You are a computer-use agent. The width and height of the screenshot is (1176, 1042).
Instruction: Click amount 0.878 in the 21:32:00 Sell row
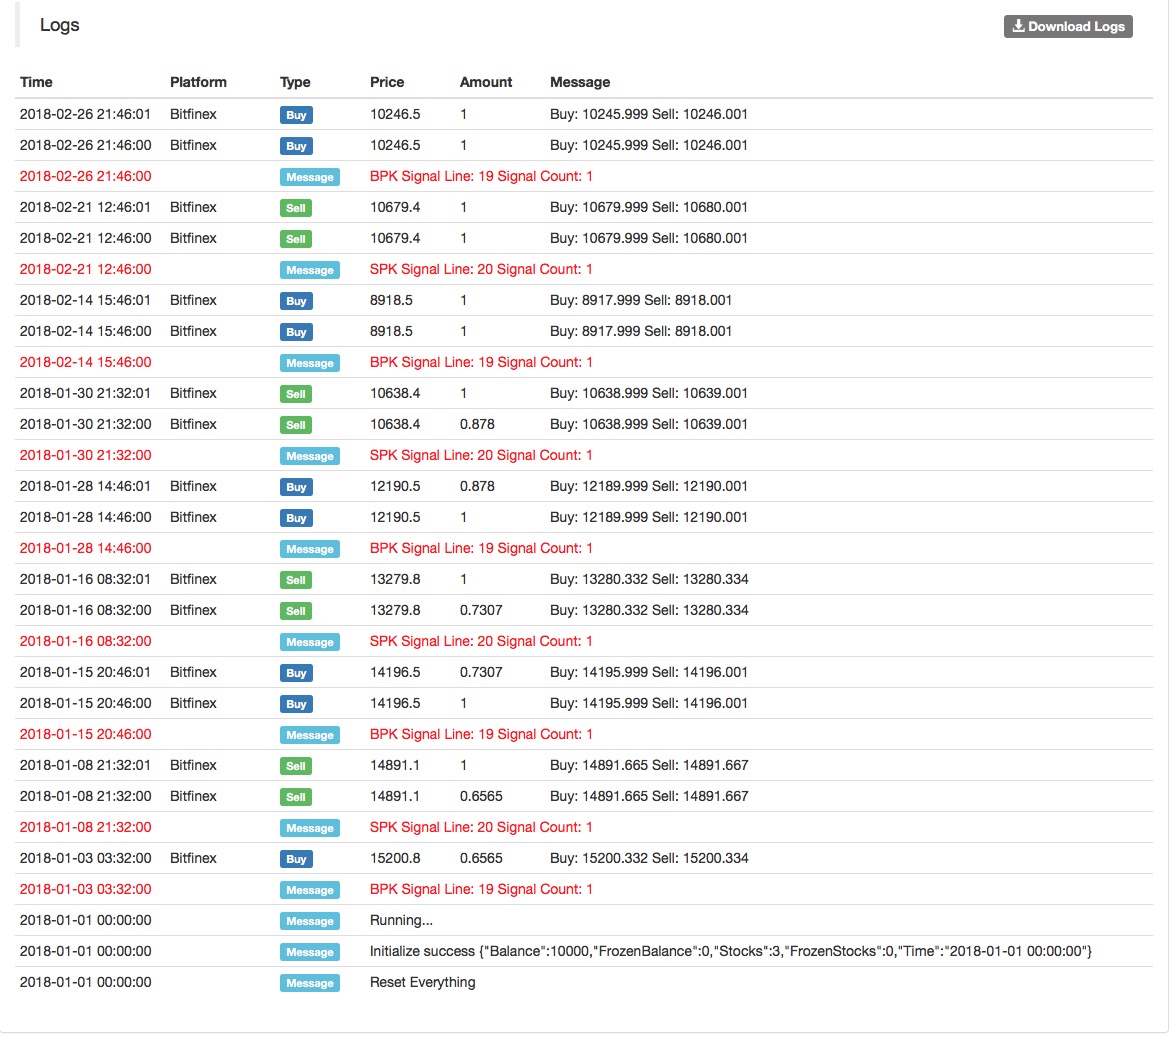(x=477, y=424)
